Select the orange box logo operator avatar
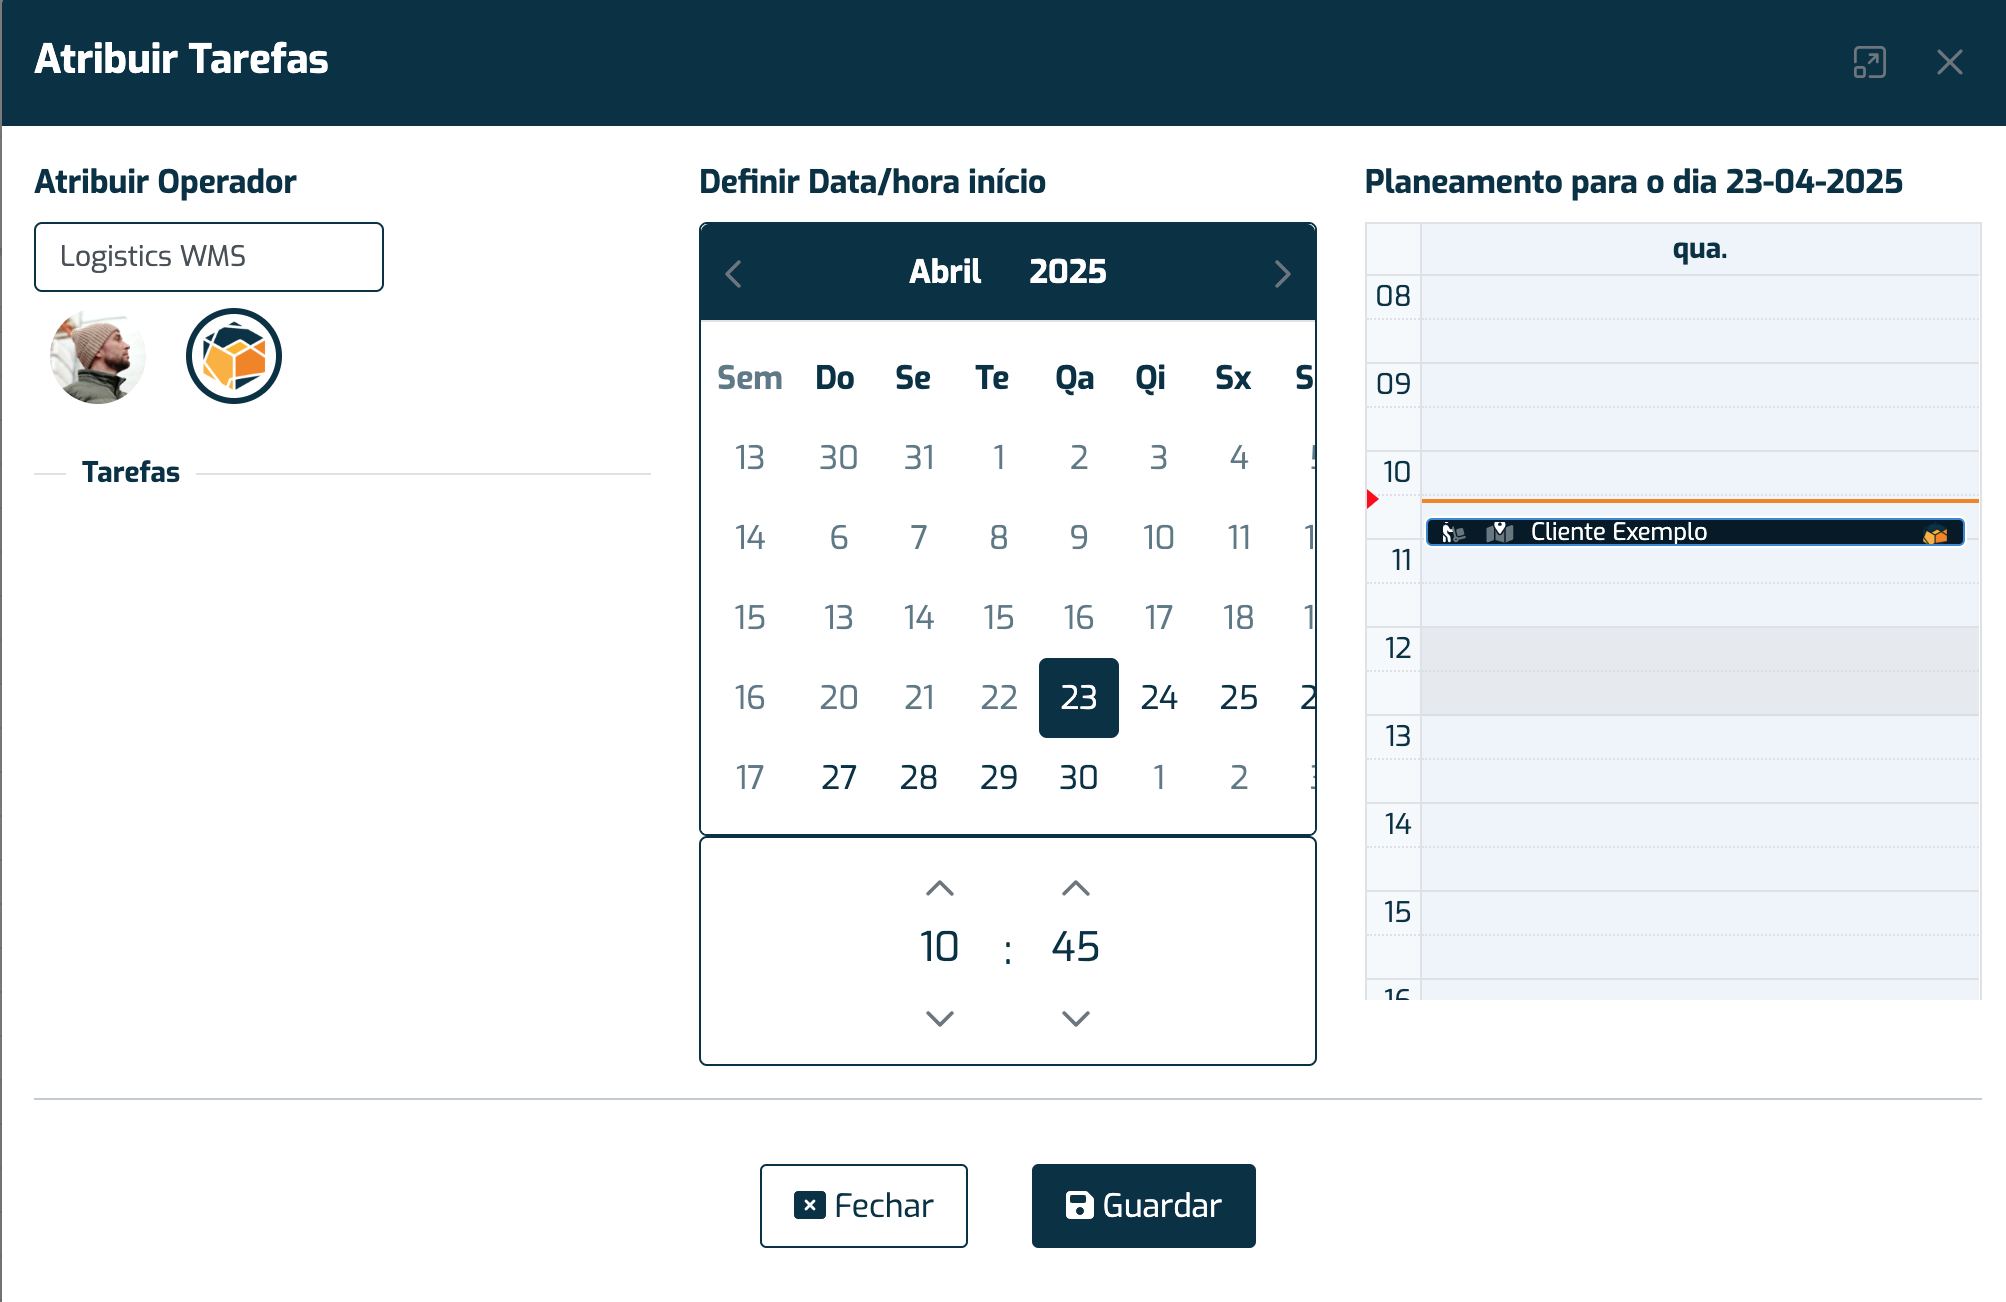Screen dimensions: 2006x1302 (x=234, y=356)
